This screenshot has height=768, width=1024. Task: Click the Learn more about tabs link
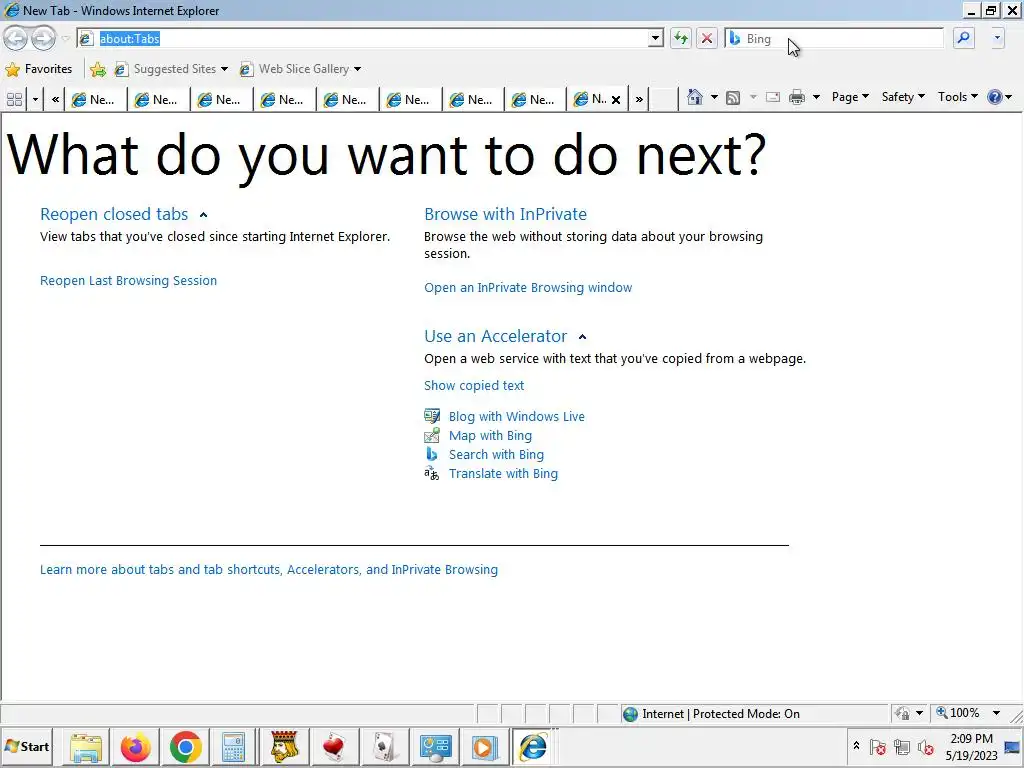[268, 569]
